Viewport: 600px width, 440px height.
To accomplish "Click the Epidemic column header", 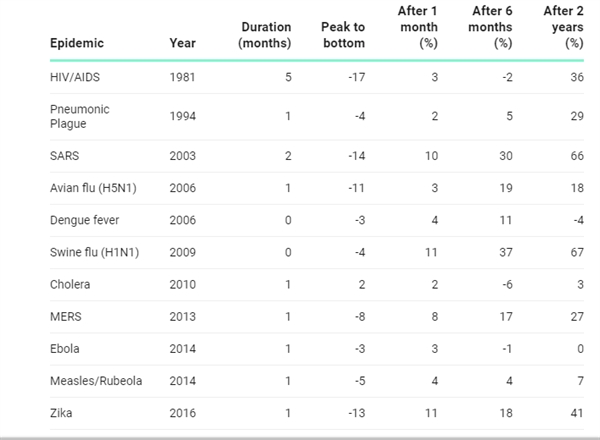I will (77, 43).
